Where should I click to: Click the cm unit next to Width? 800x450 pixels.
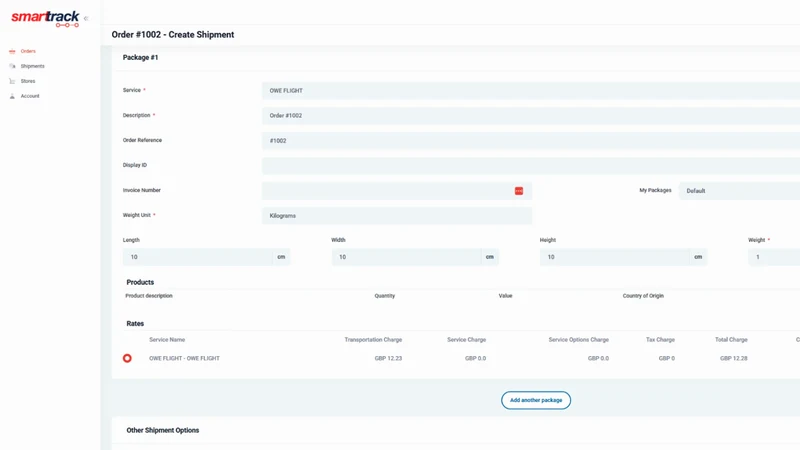pos(490,257)
